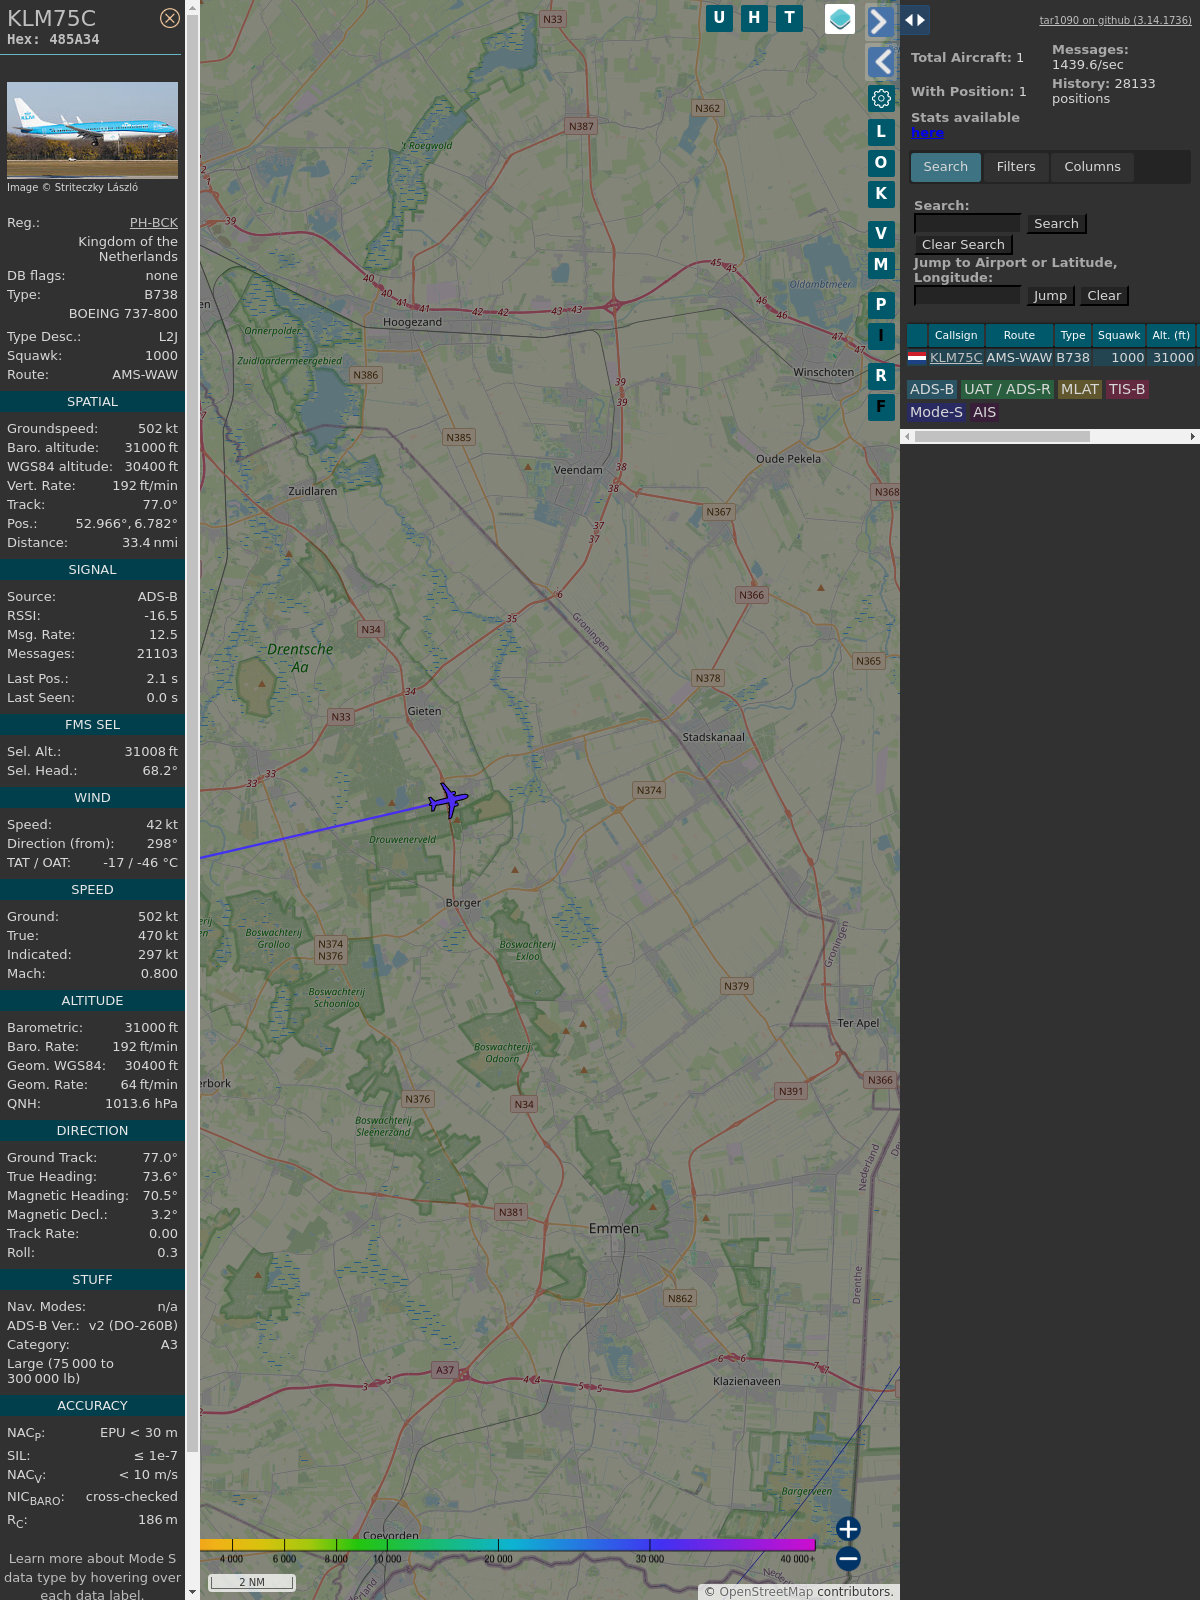Click the 52.966°, 6.782° position value
The image size is (1200, 1600).
coord(127,524)
